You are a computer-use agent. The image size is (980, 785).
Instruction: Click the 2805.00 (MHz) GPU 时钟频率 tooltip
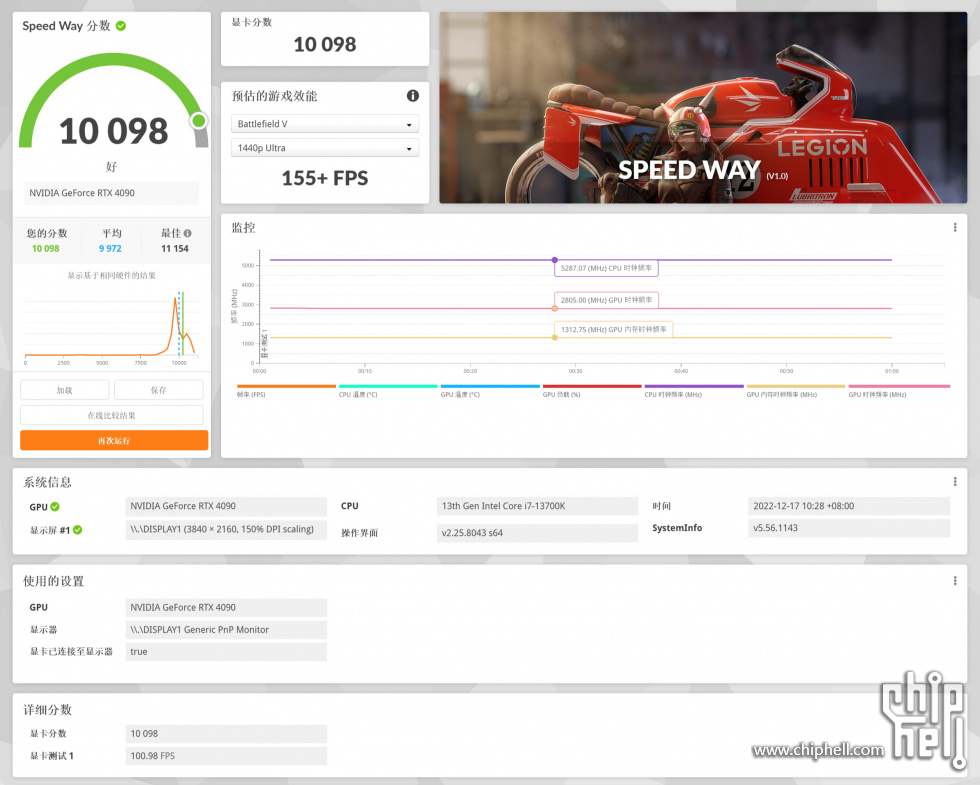point(606,300)
